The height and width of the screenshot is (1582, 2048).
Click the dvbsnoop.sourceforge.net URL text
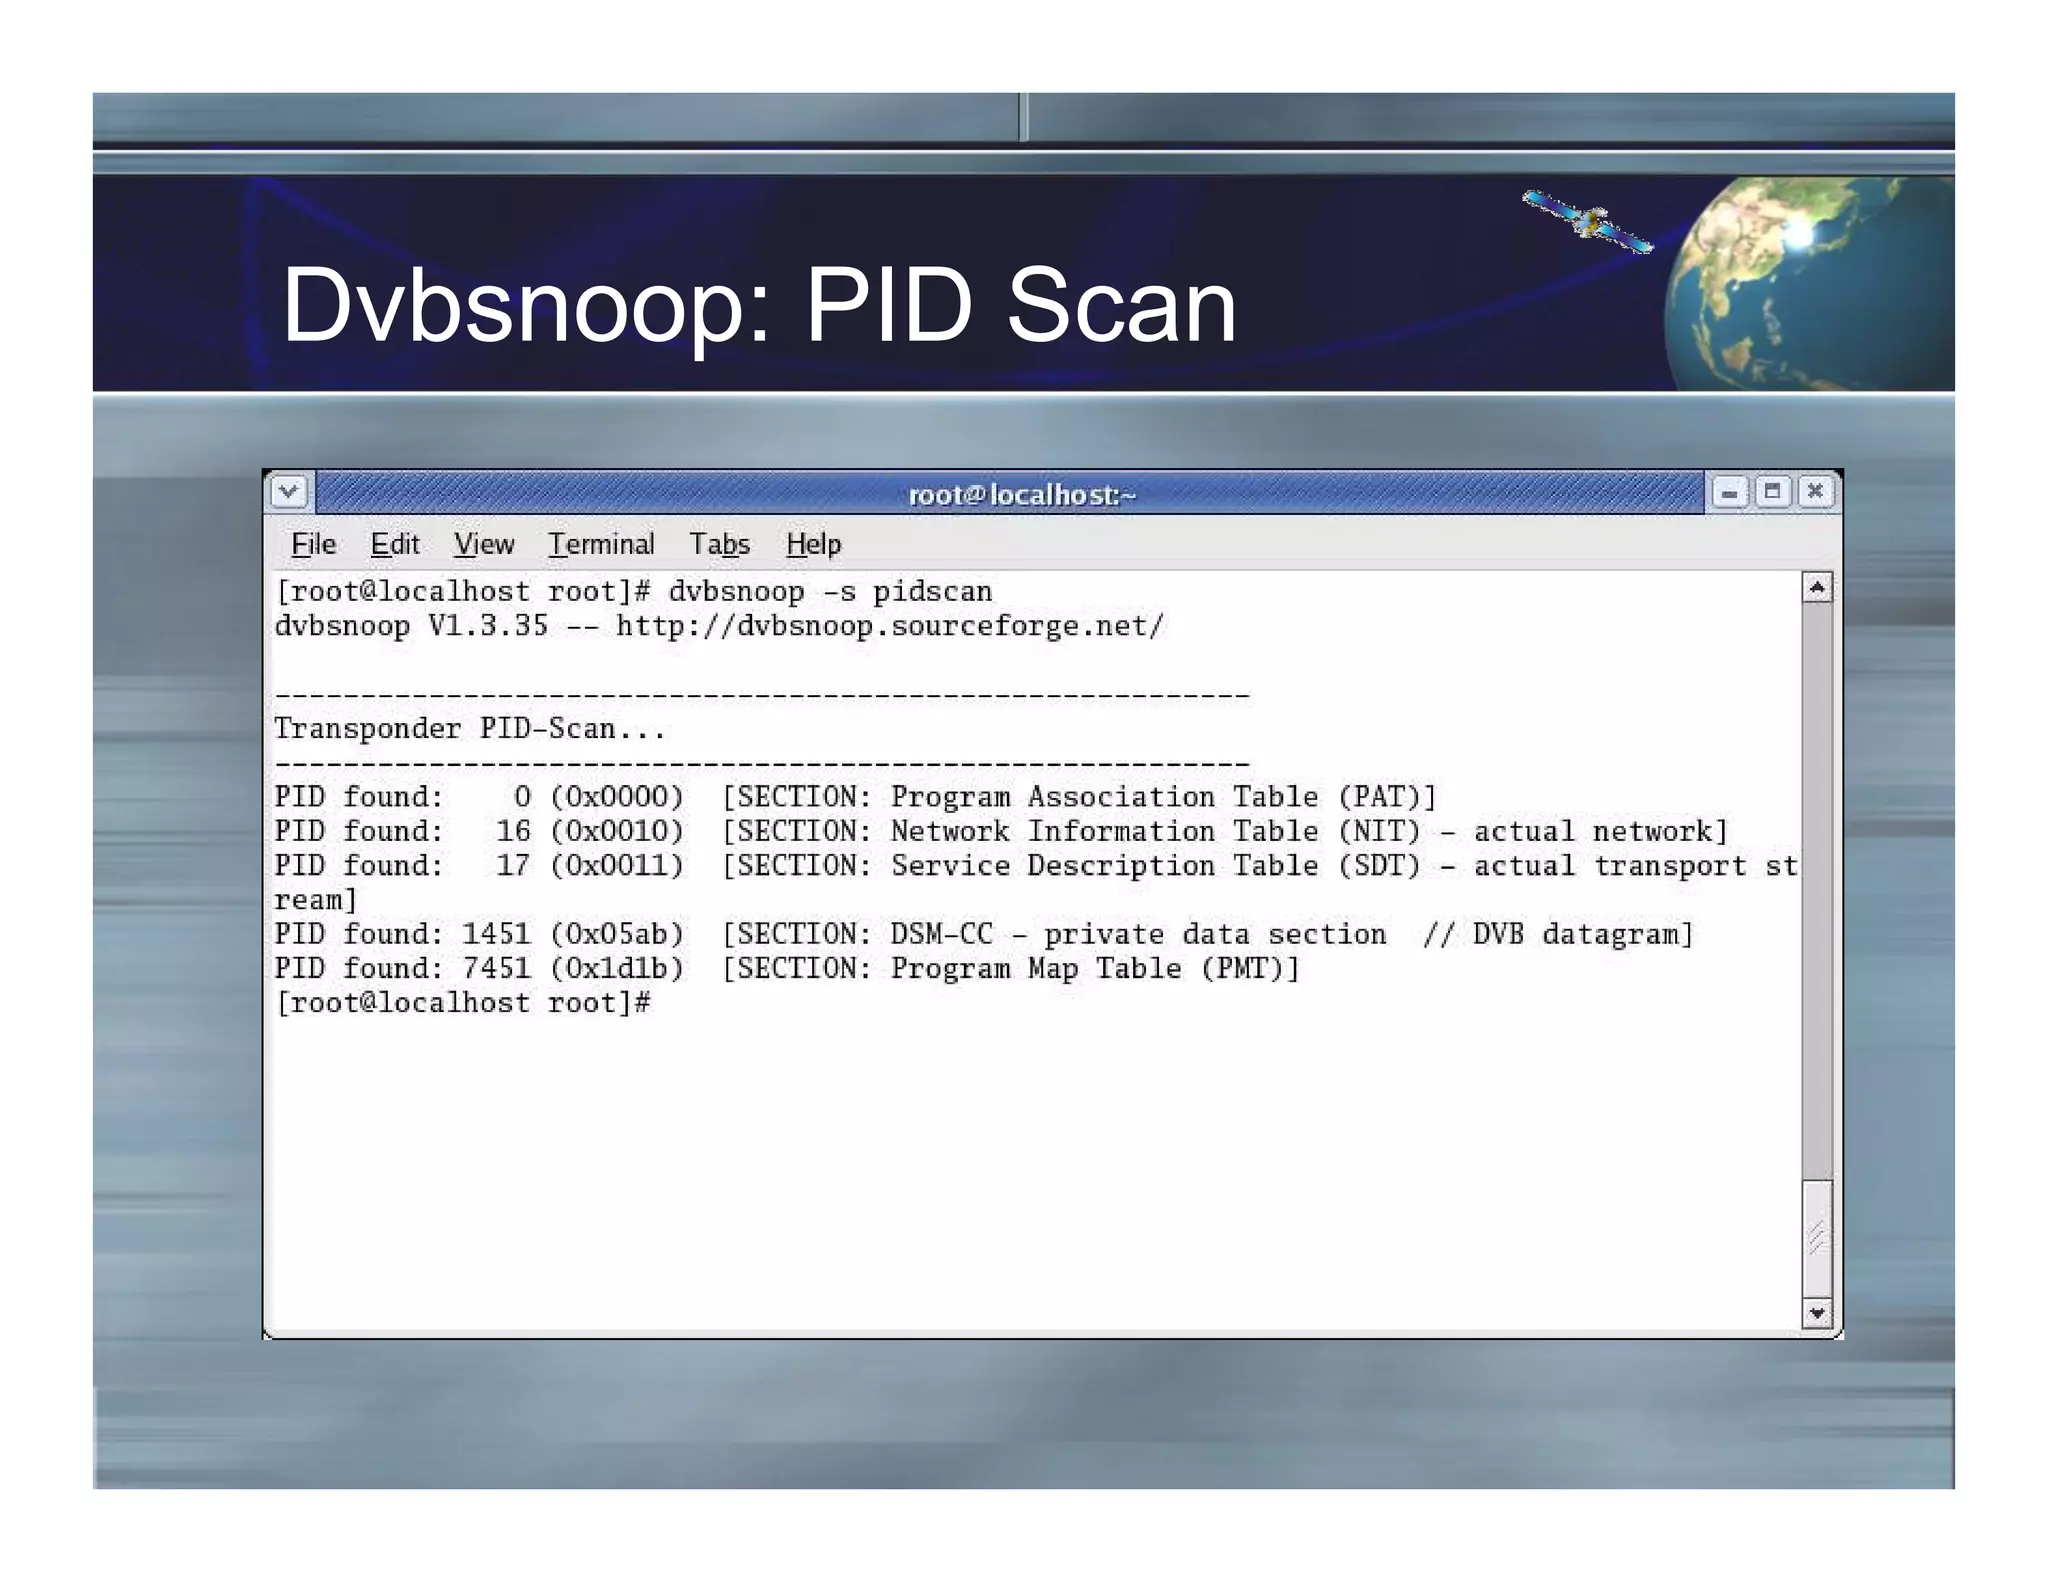pyautogui.click(x=890, y=627)
